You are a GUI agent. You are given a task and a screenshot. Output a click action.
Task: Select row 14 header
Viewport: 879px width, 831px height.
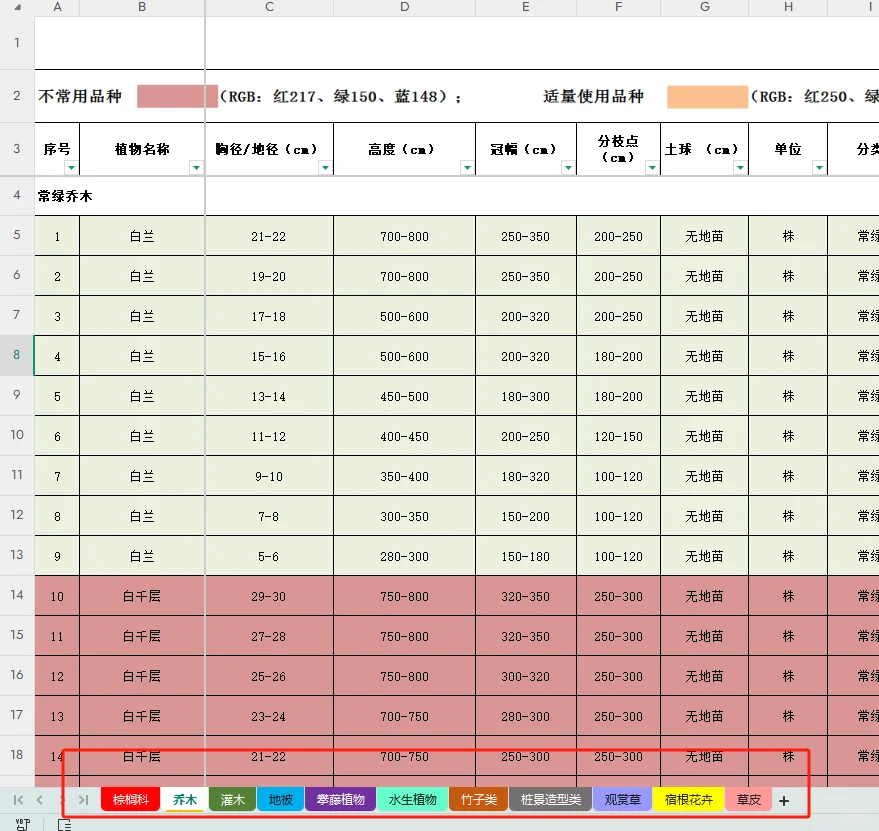pyautogui.click(x=17, y=595)
